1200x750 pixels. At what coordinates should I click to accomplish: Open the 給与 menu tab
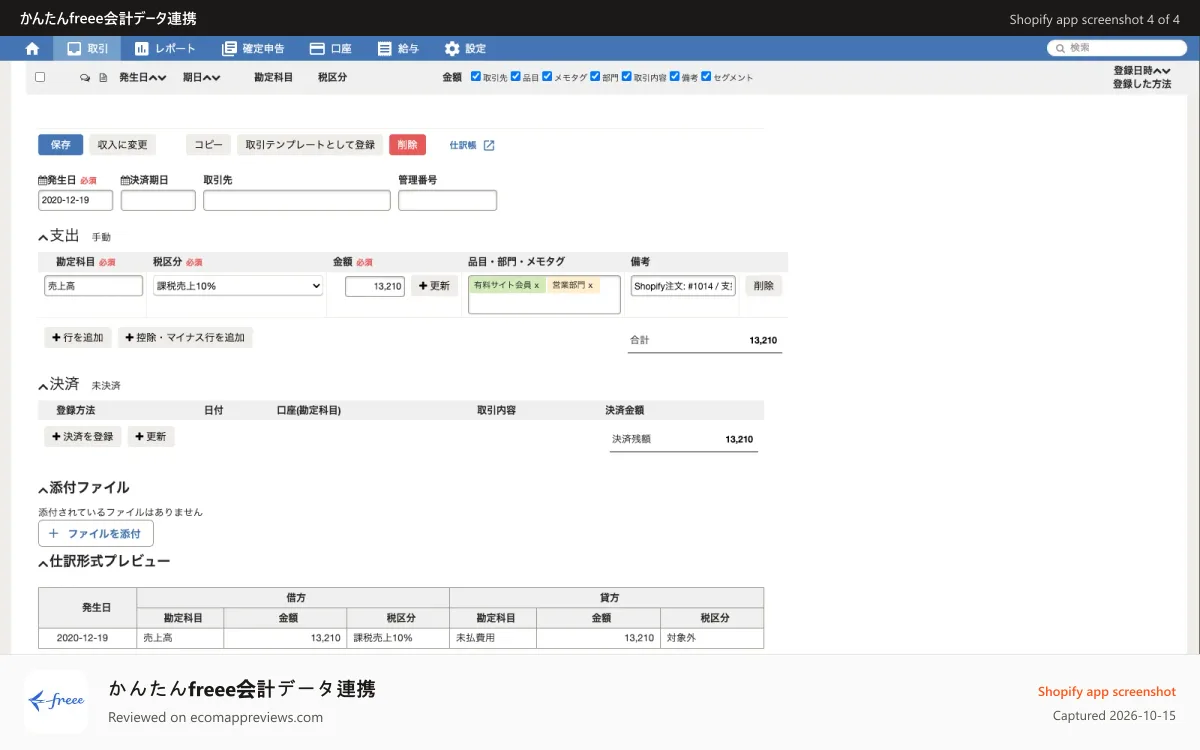click(398, 48)
